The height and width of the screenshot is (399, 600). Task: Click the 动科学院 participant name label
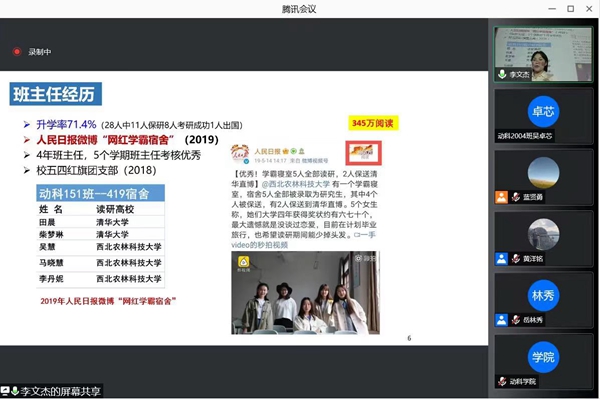(x=523, y=381)
